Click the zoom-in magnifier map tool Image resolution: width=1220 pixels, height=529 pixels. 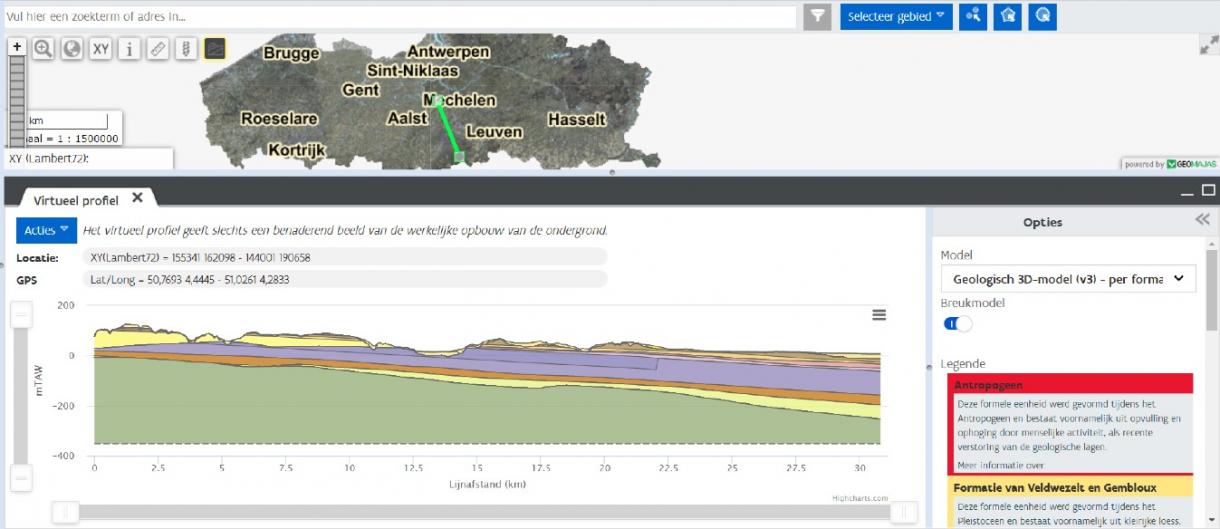[43, 49]
